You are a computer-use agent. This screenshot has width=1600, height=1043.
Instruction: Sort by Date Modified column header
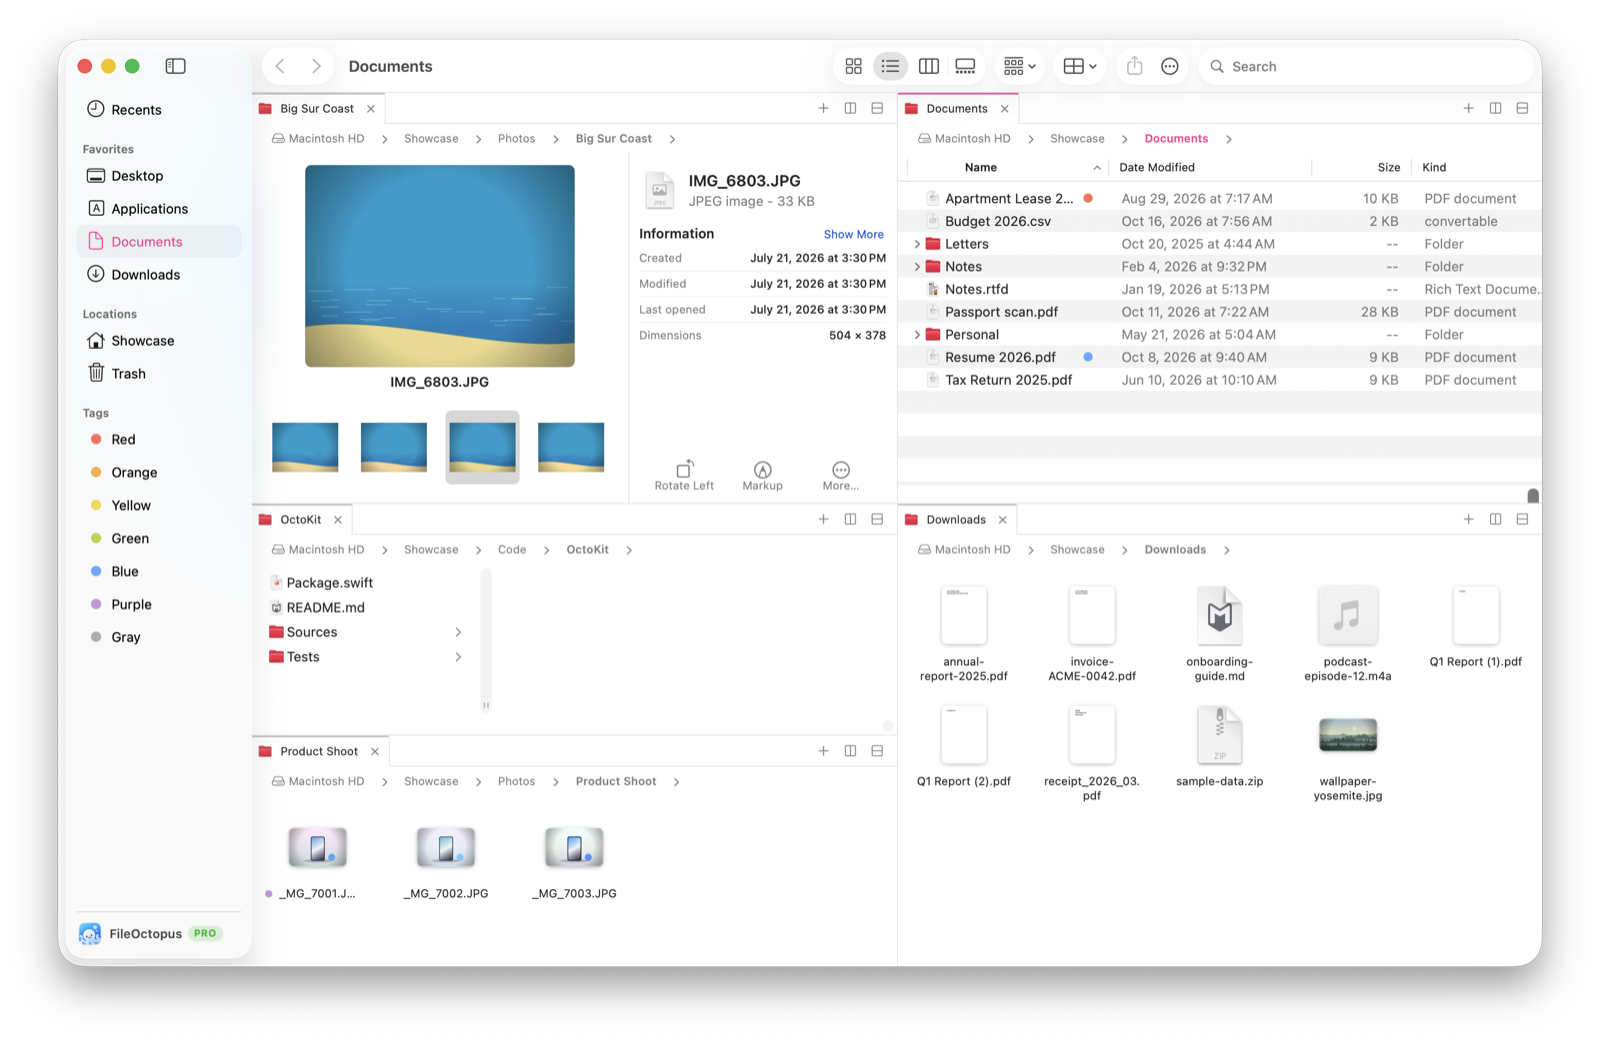[x=1211, y=167]
